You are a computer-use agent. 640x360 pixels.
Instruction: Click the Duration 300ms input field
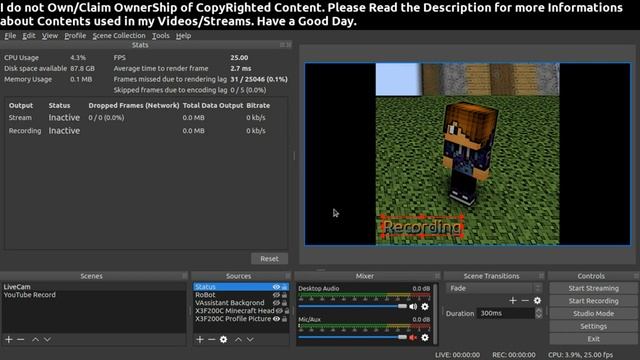(x=506, y=313)
